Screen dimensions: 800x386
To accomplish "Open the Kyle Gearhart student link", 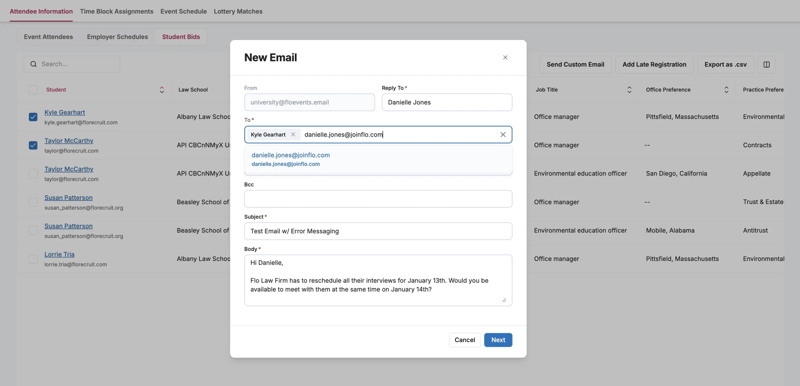I will tap(65, 112).
